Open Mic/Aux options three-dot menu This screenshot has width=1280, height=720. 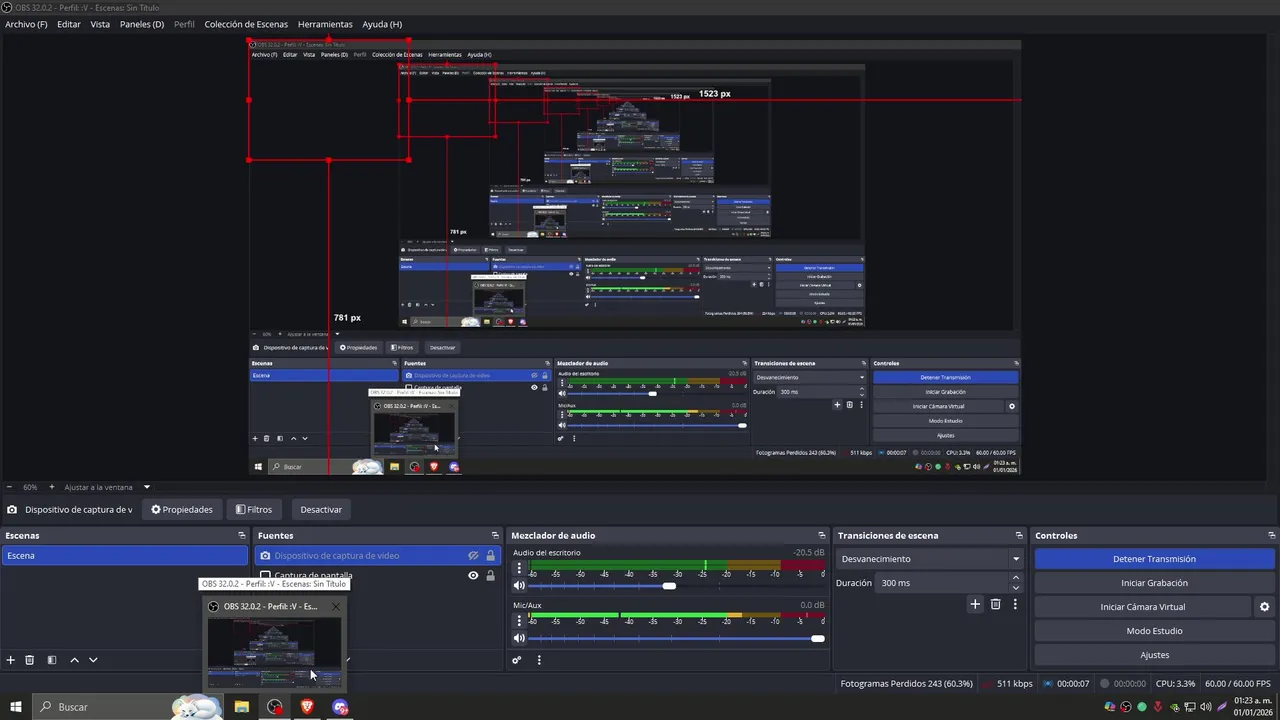519,620
